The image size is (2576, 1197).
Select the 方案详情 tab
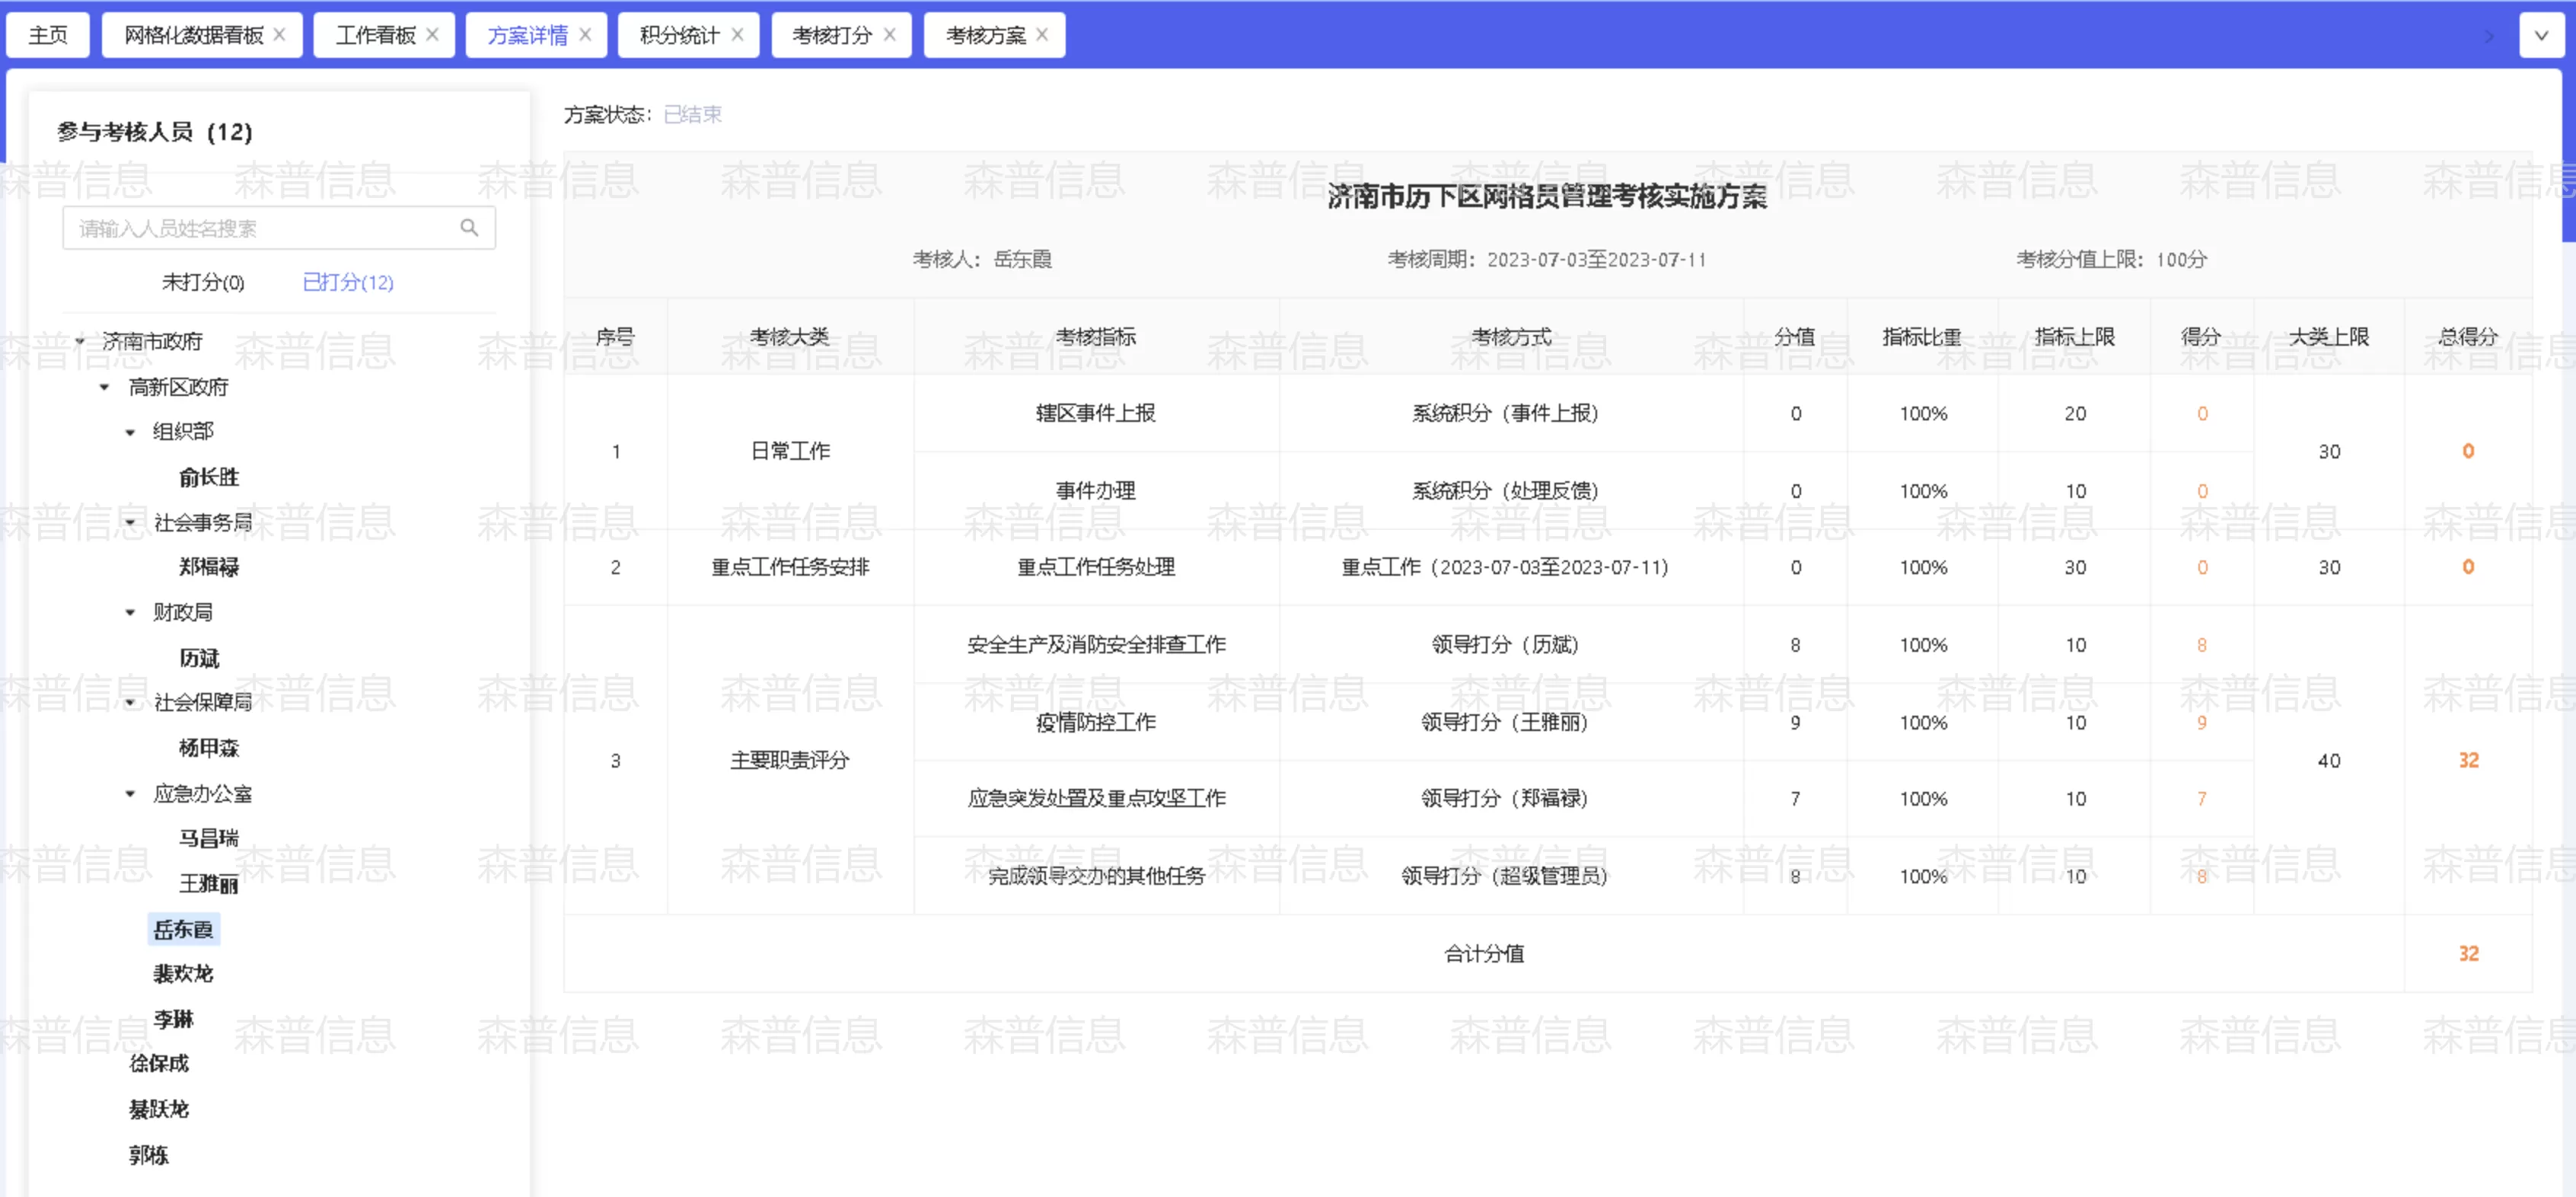coord(527,35)
